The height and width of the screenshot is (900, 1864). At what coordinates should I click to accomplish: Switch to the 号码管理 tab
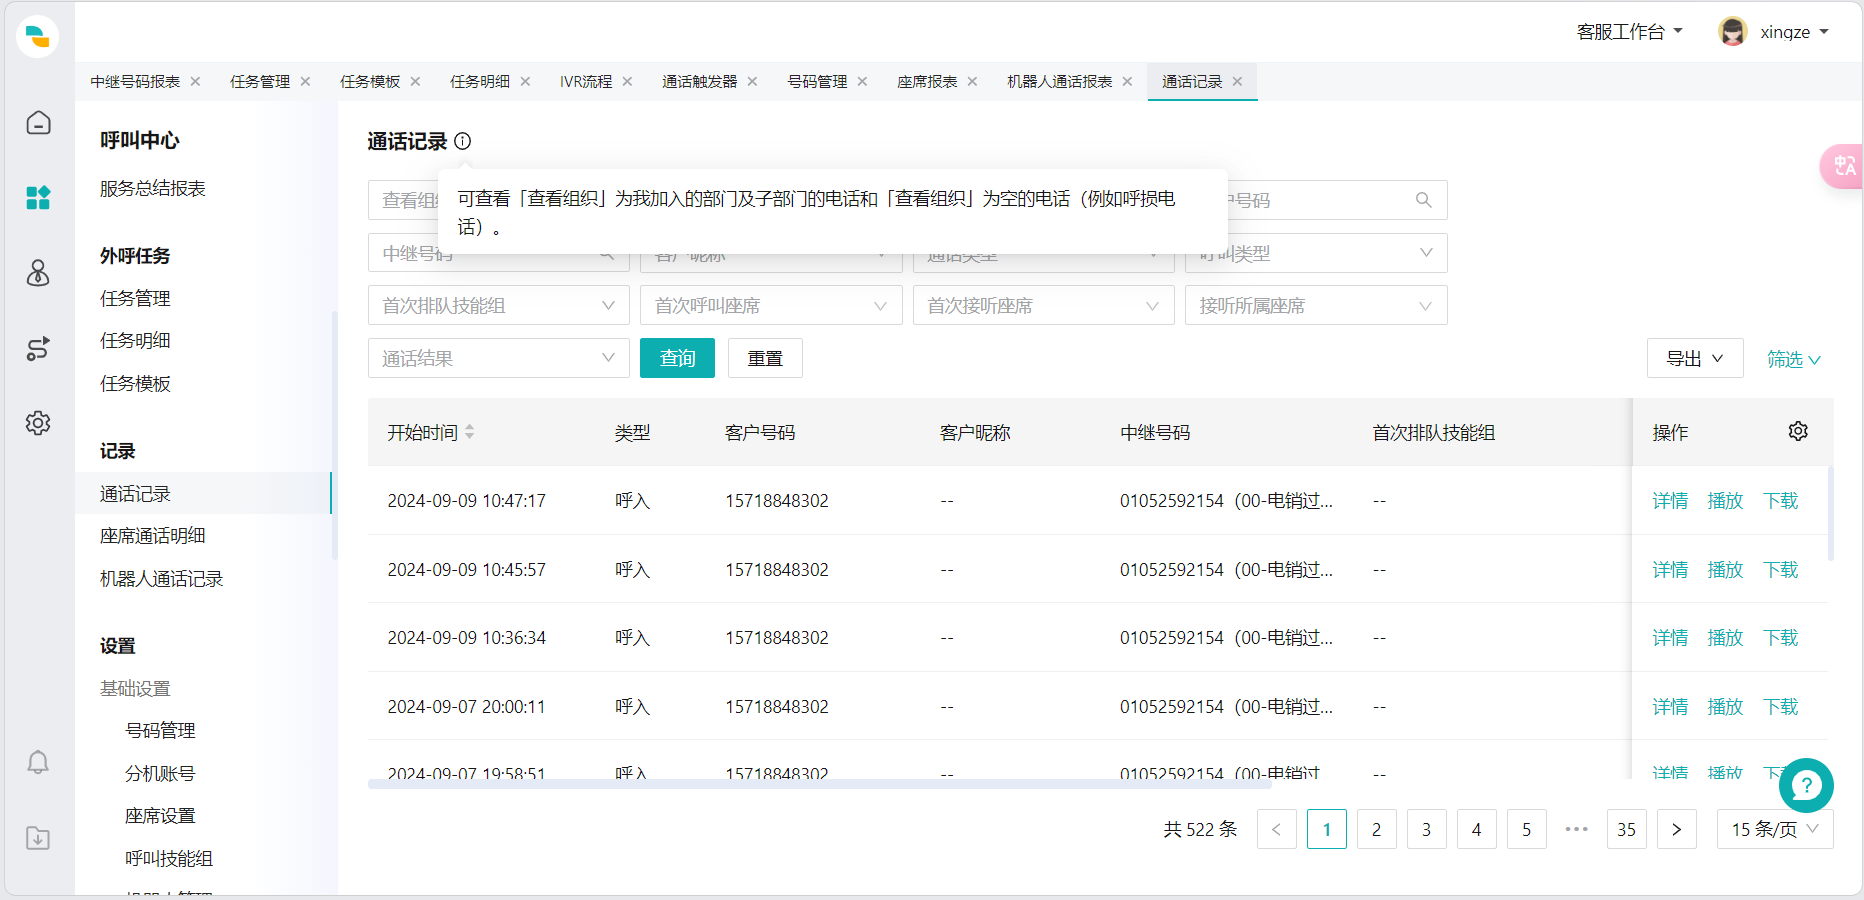pos(817,81)
